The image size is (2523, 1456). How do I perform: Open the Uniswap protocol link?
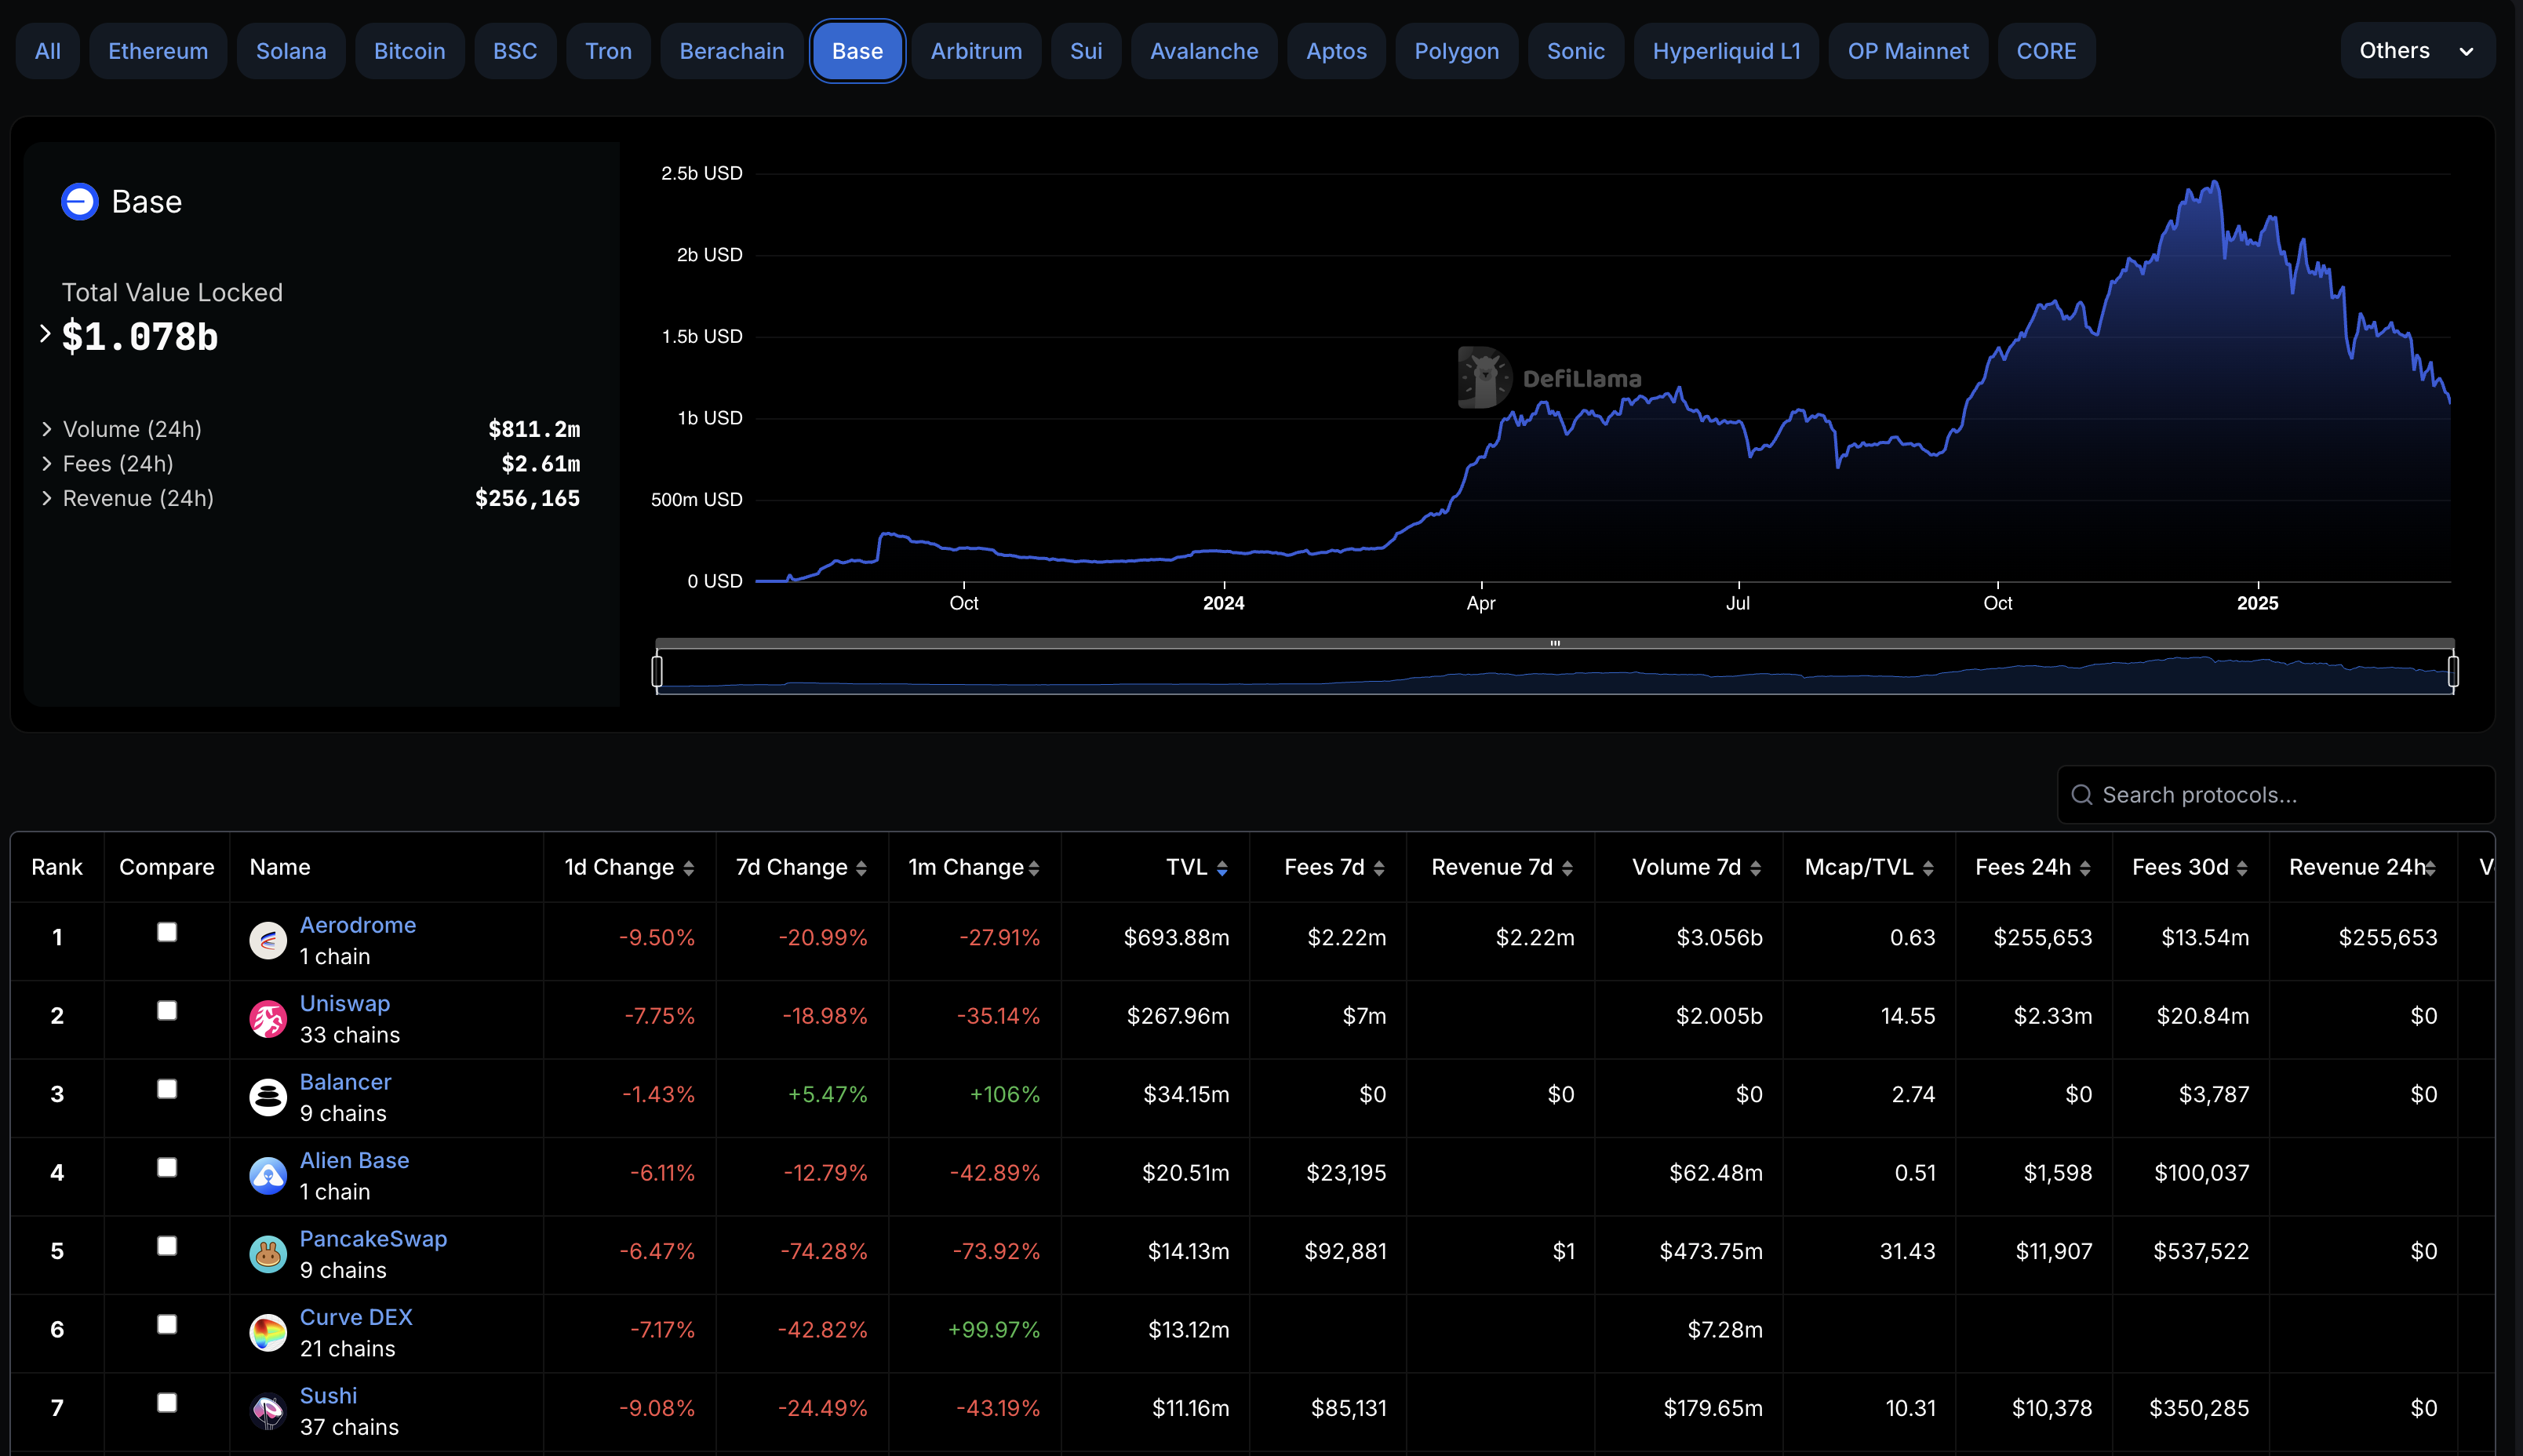click(x=345, y=1004)
